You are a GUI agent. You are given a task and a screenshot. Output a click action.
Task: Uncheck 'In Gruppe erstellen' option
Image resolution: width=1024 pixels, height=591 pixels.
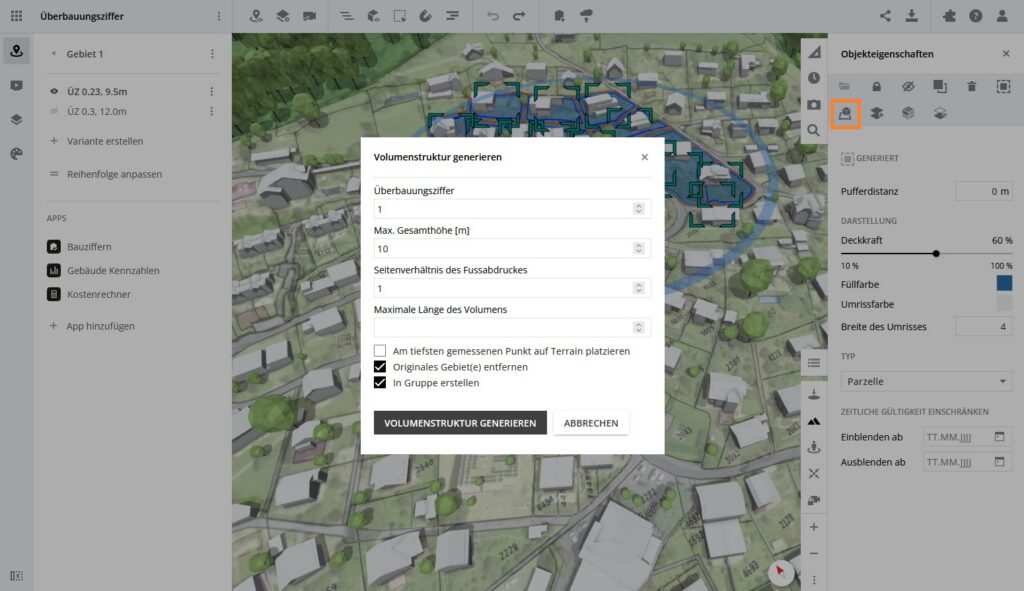click(380, 383)
